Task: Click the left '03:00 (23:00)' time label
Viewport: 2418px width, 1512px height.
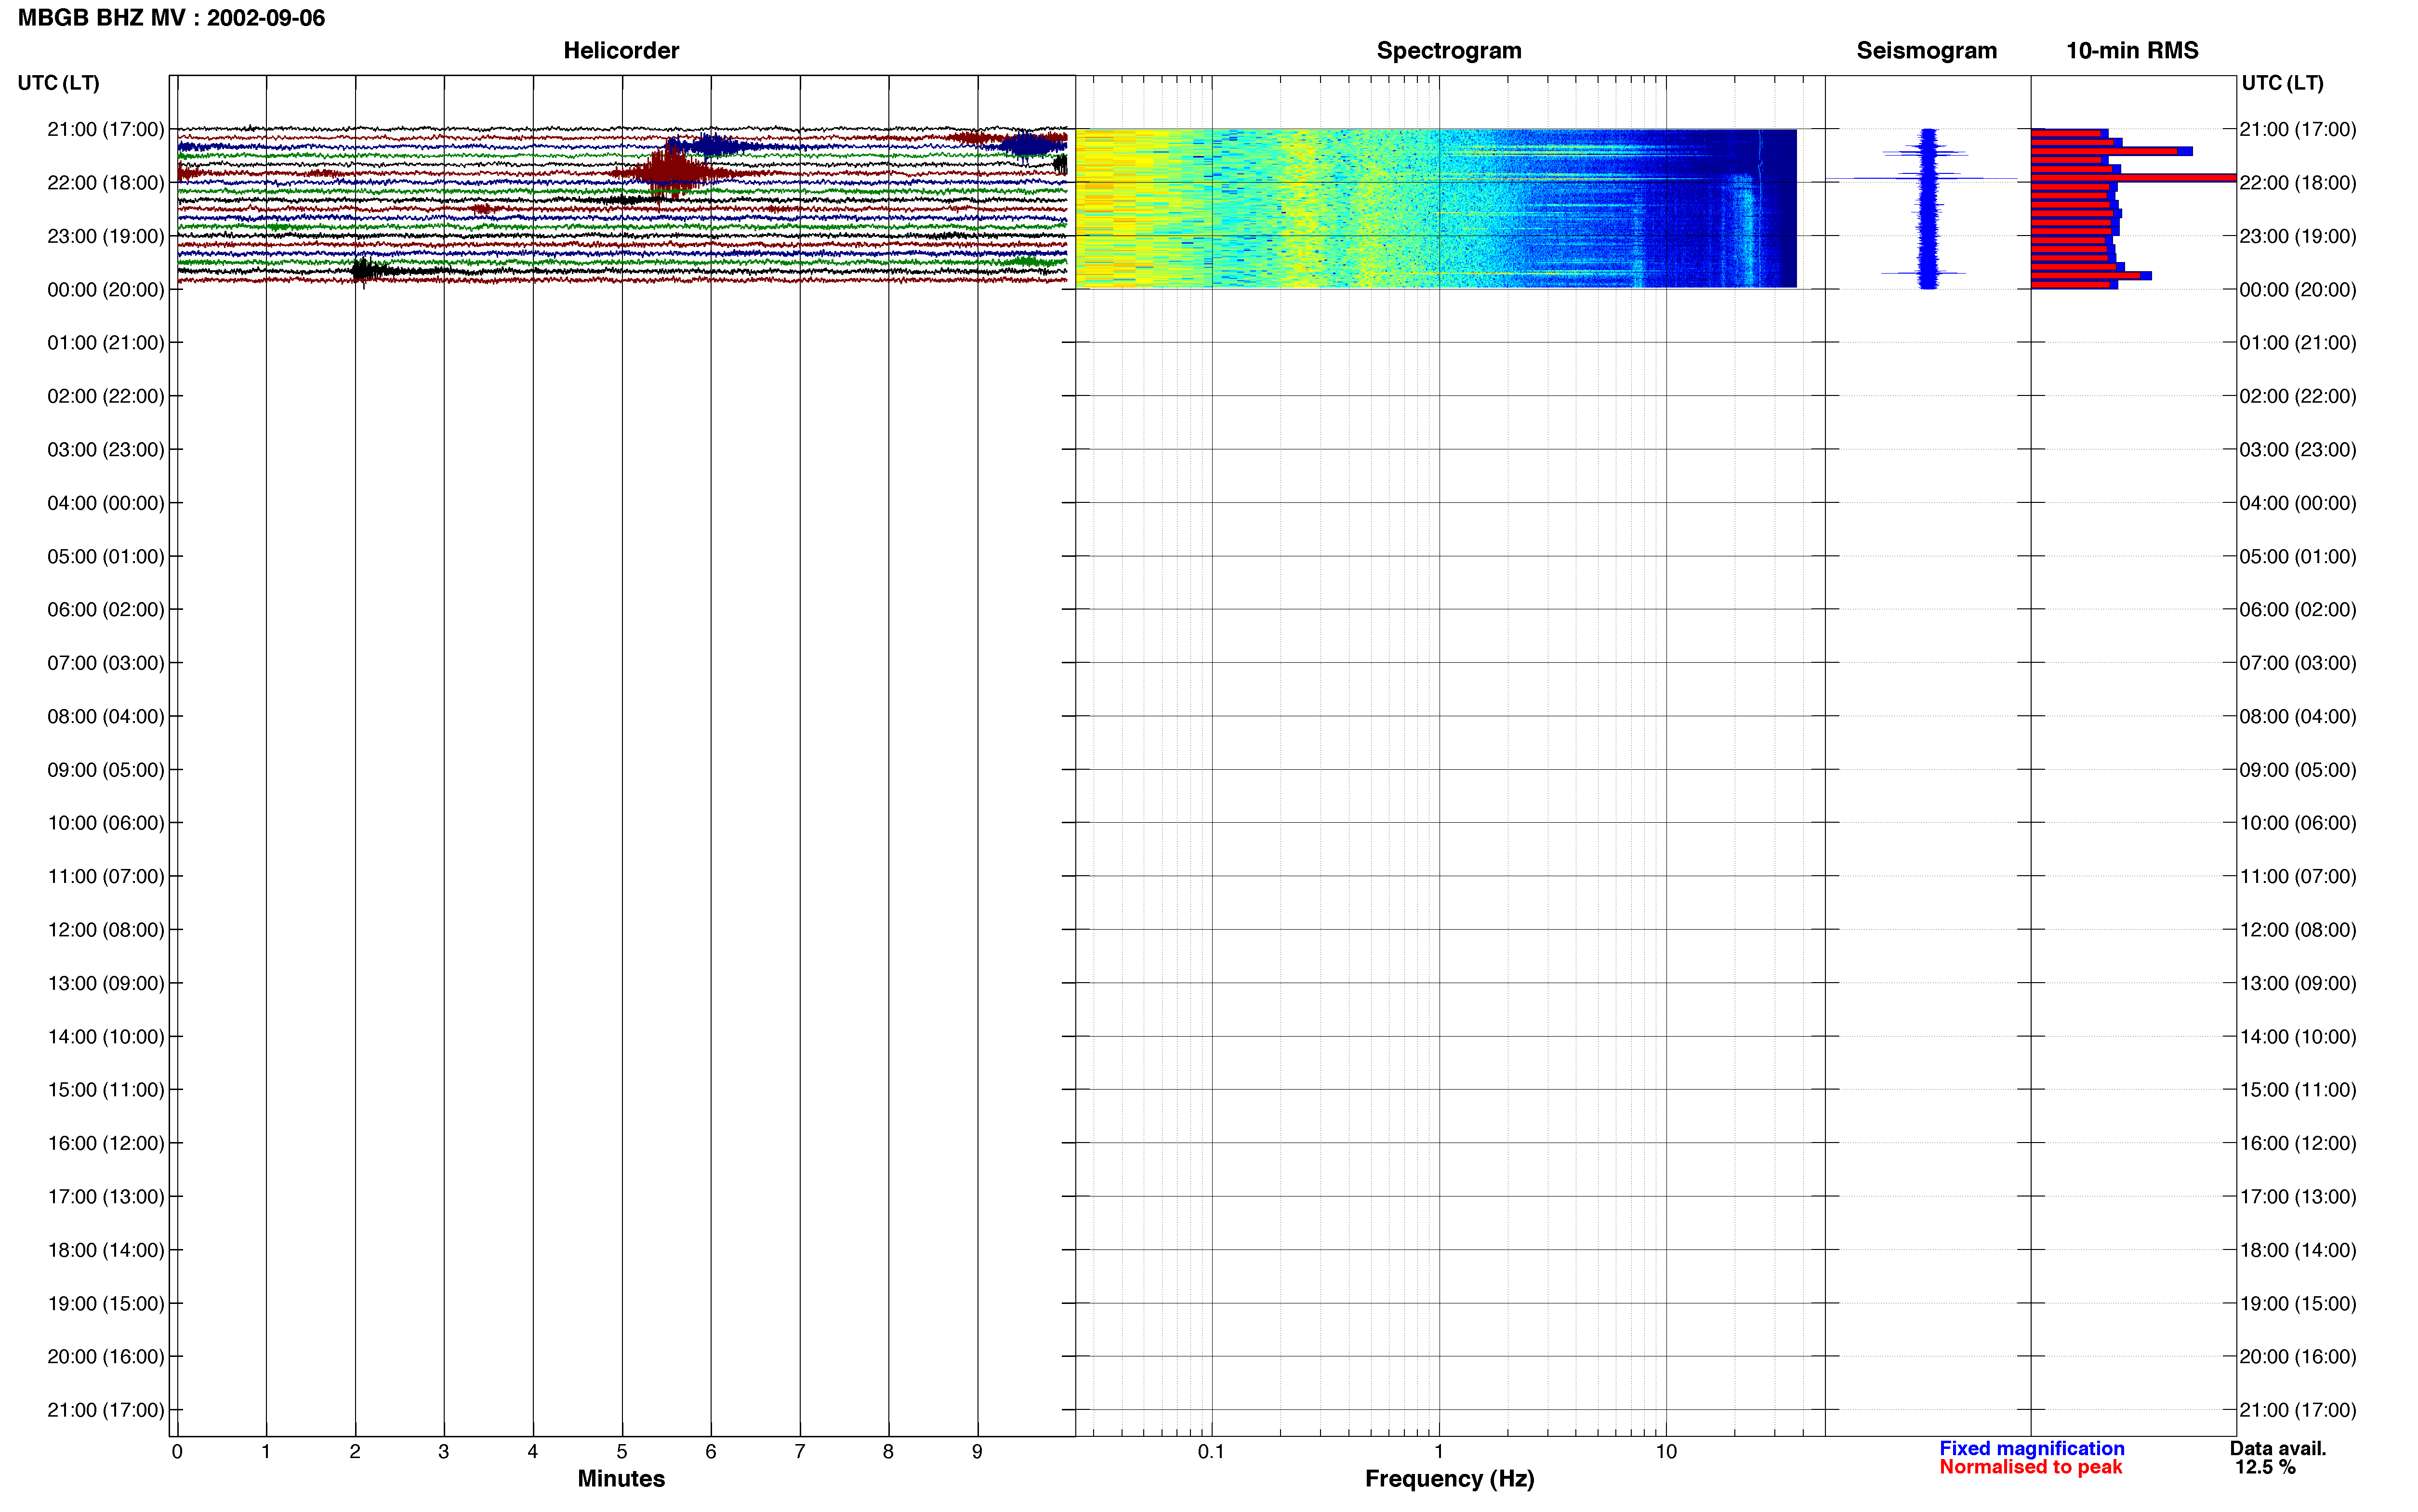Action: (x=105, y=450)
